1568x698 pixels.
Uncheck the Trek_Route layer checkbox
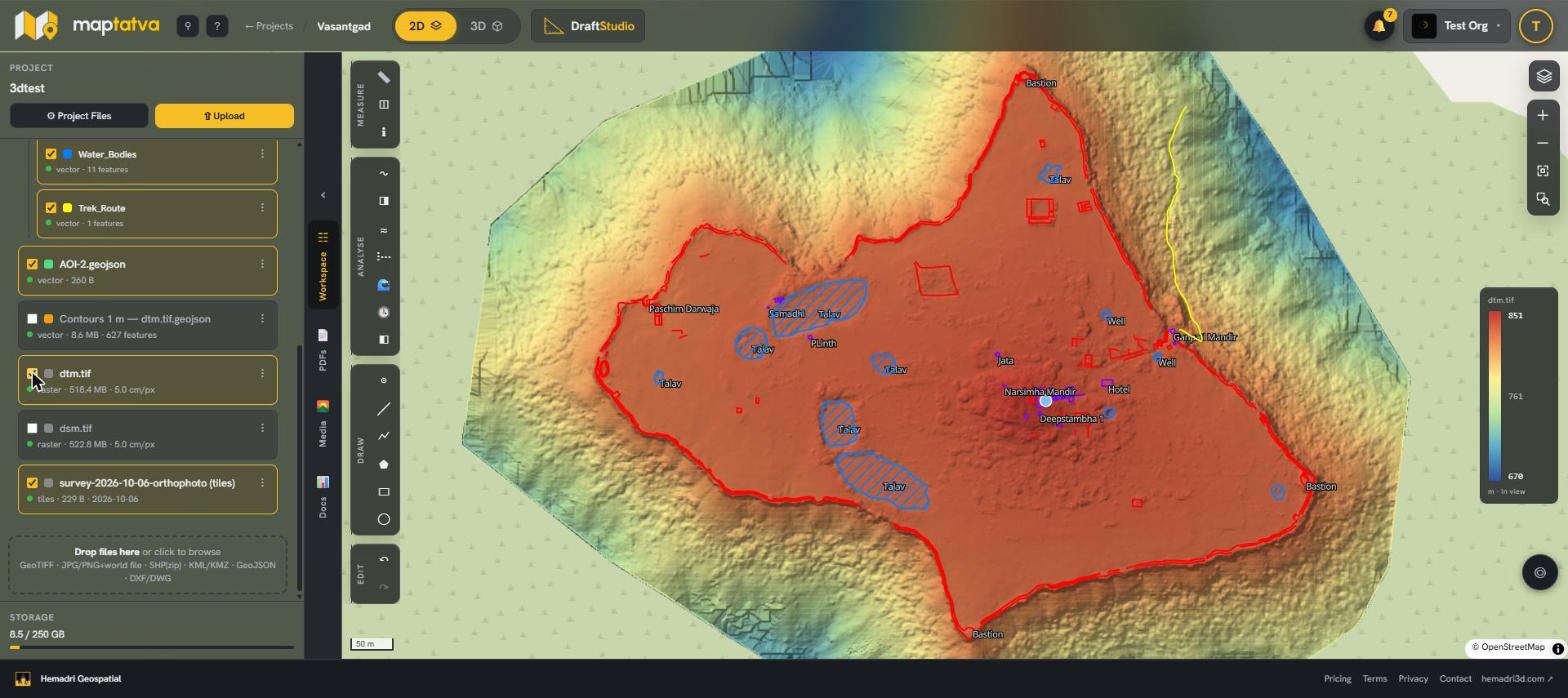[x=51, y=208]
